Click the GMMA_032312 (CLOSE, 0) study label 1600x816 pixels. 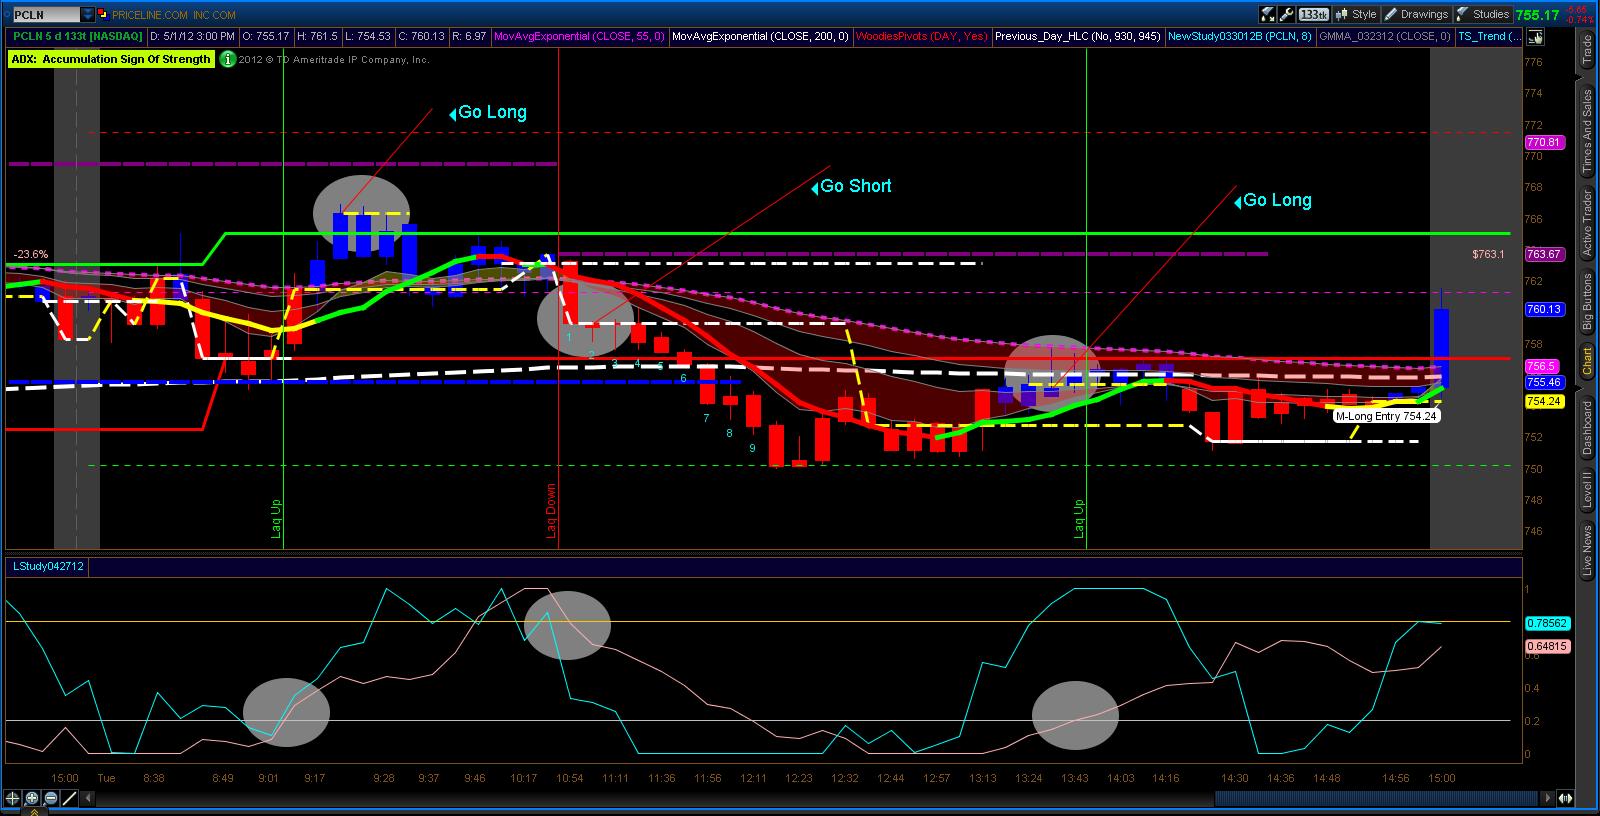[1384, 37]
